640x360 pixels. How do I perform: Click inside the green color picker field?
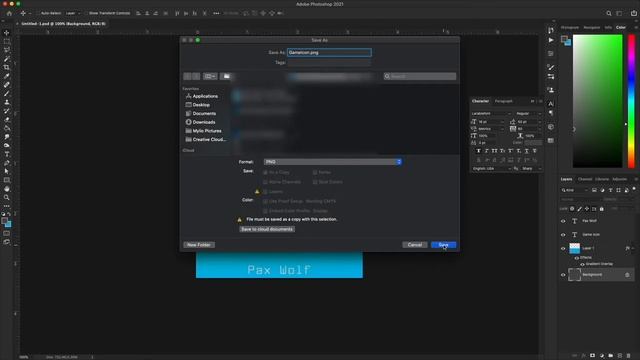pyautogui.click(x=597, y=101)
